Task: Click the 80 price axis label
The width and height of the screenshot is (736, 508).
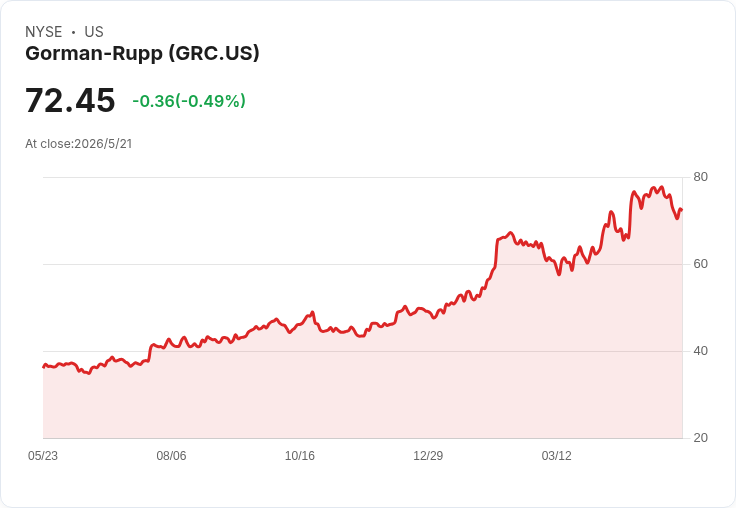Action: pos(700,177)
